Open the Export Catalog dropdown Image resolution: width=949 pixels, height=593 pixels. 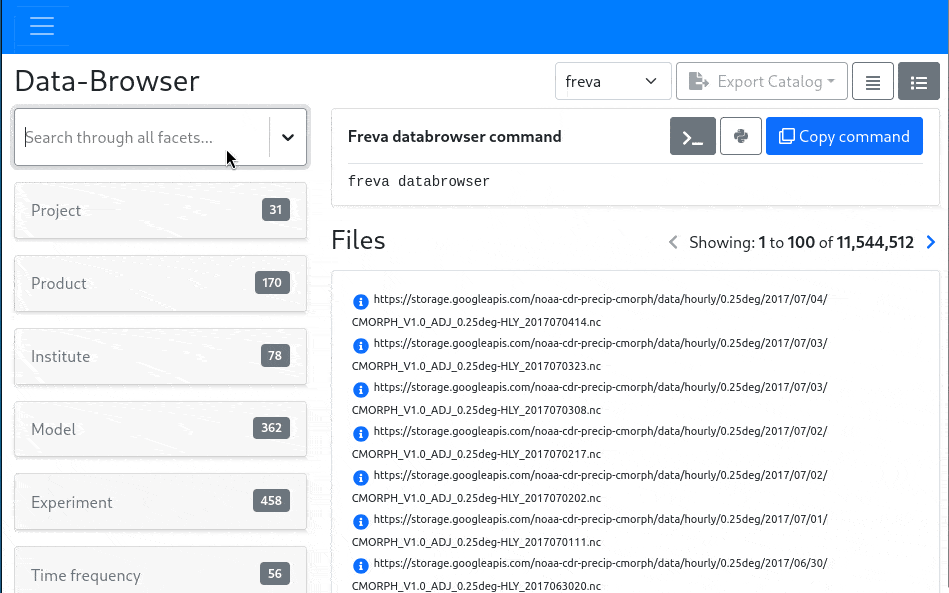pyautogui.click(x=761, y=81)
